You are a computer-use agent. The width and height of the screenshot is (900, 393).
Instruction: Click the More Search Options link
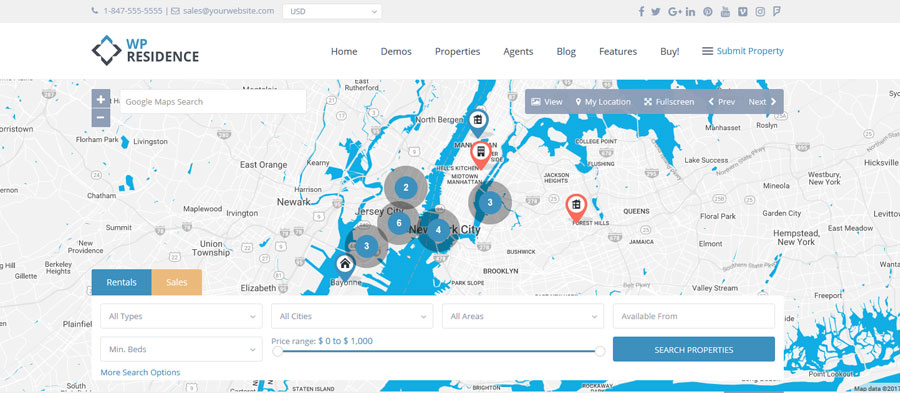(140, 372)
